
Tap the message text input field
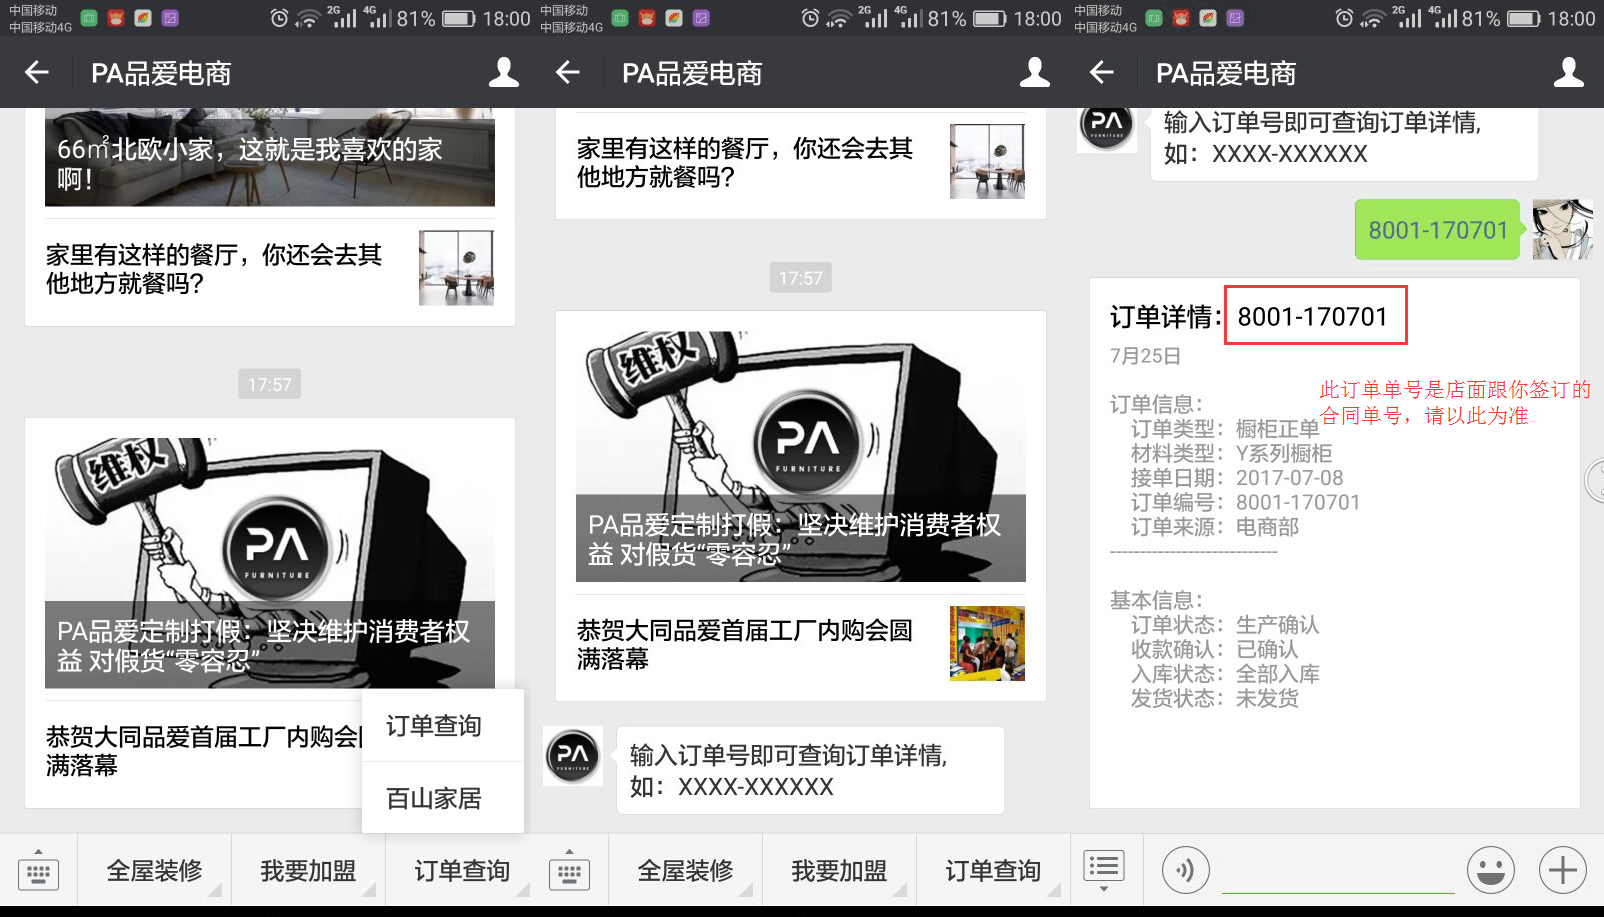(x=1338, y=870)
